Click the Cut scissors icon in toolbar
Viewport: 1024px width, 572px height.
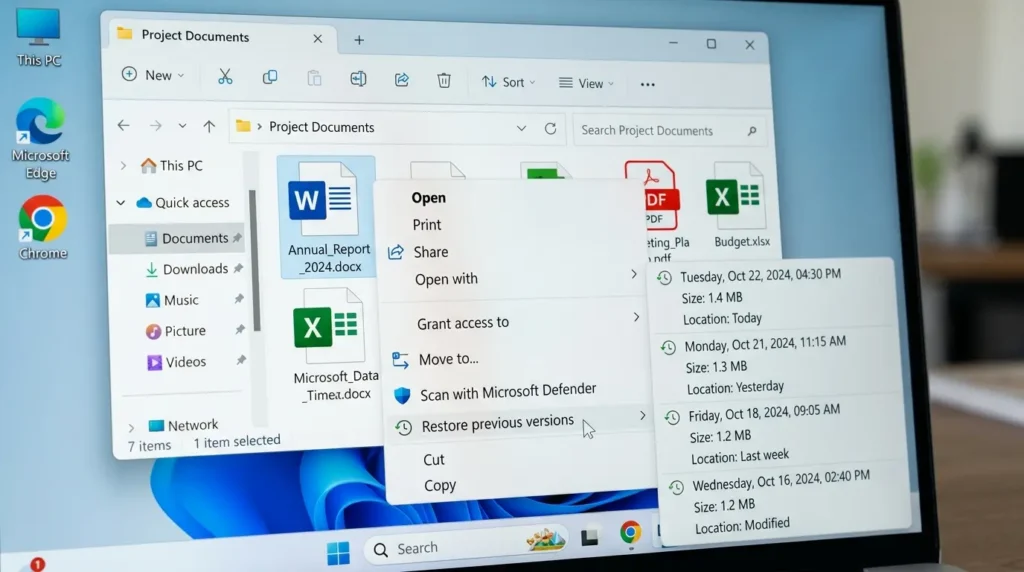click(225, 77)
